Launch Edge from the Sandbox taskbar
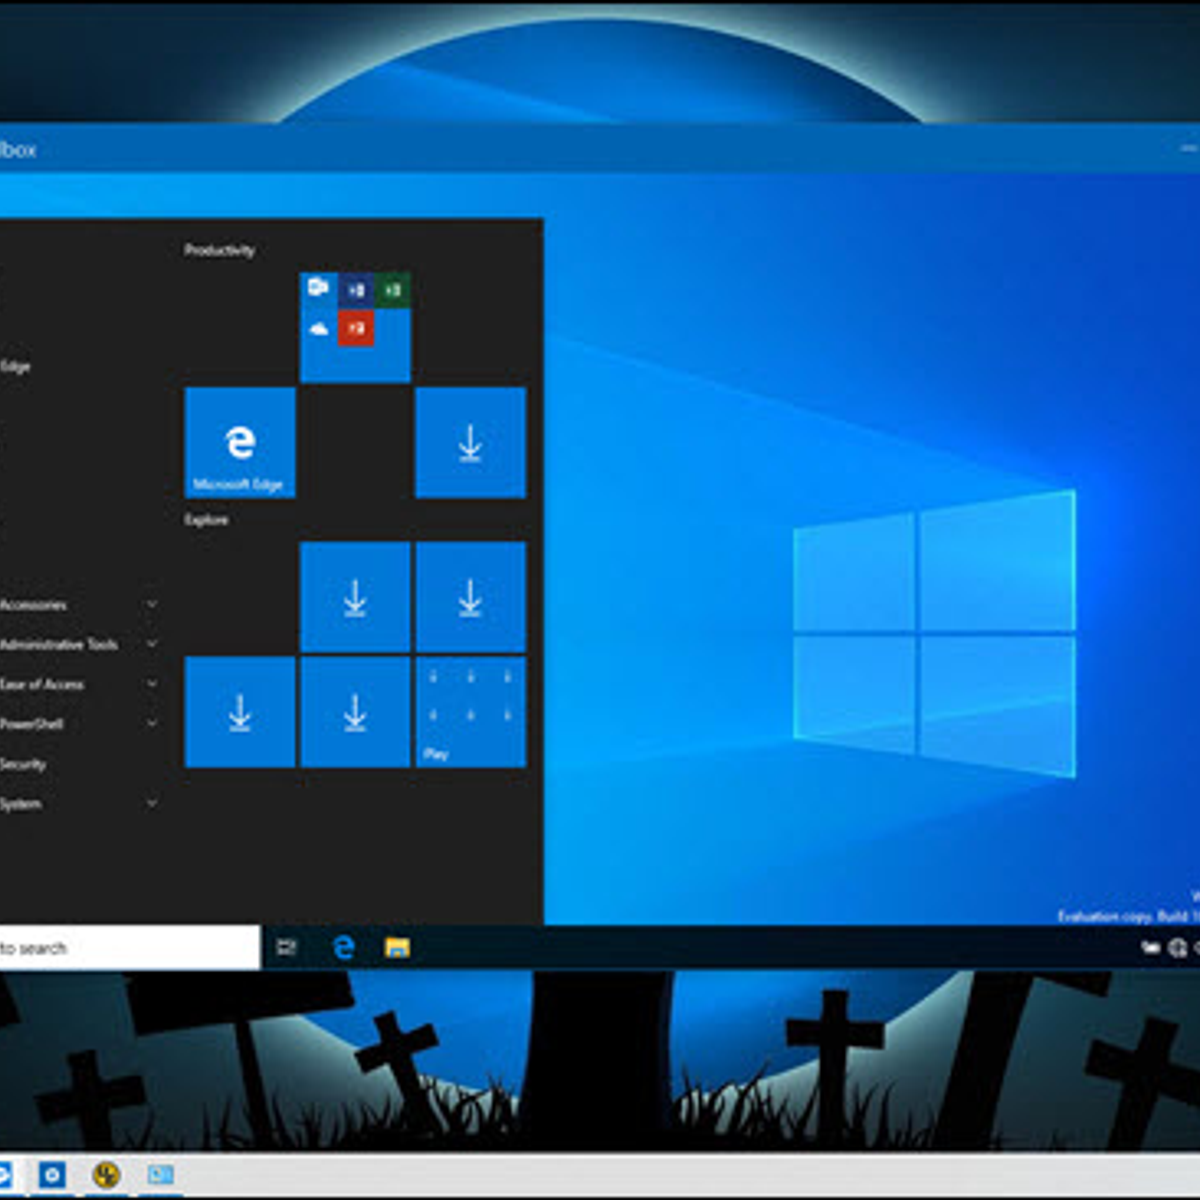The height and width of the screenshot is (1200, 1200). coord(343,947)
